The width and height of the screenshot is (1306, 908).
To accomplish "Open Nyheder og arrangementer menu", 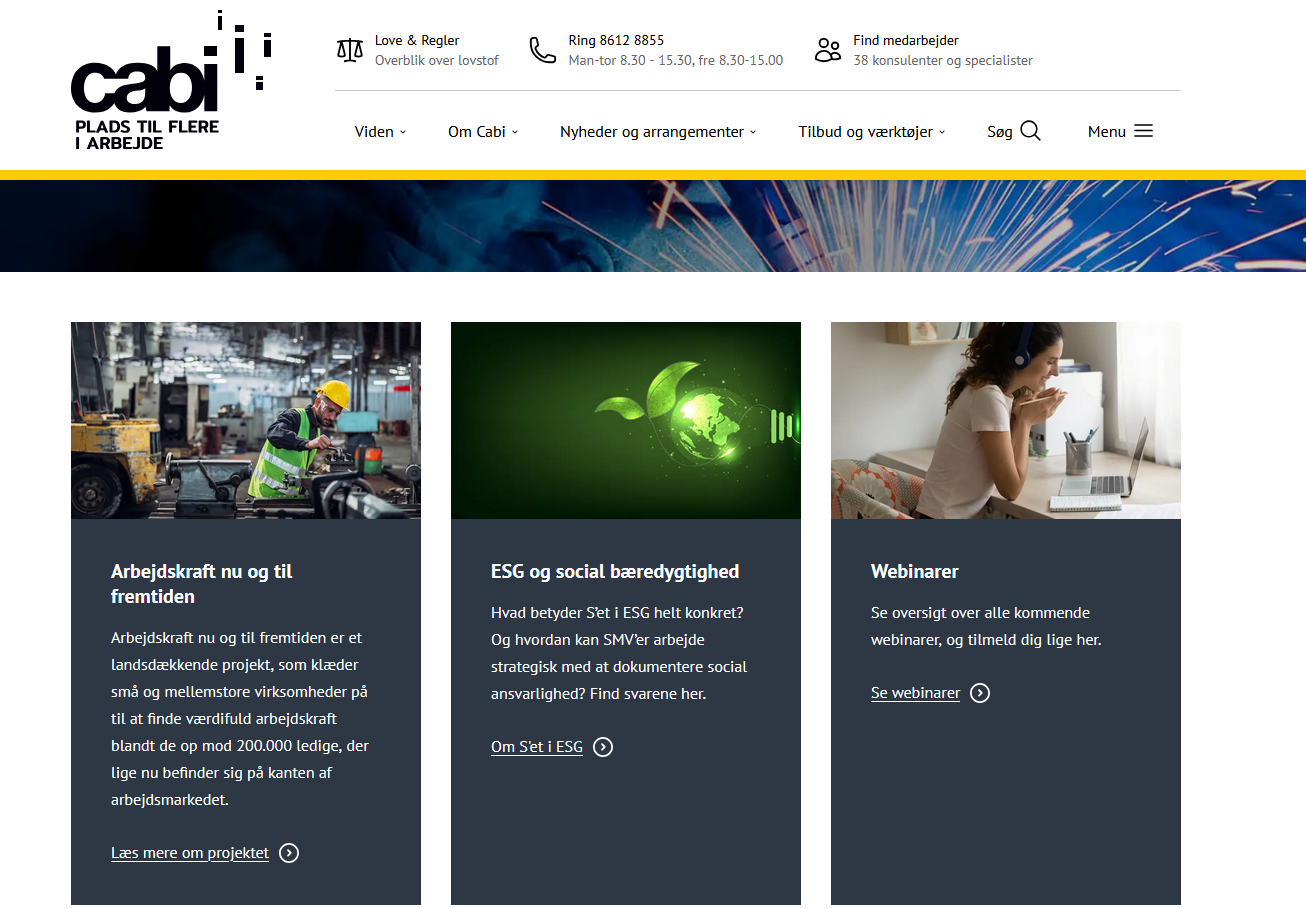I will (x=652, y=132).
